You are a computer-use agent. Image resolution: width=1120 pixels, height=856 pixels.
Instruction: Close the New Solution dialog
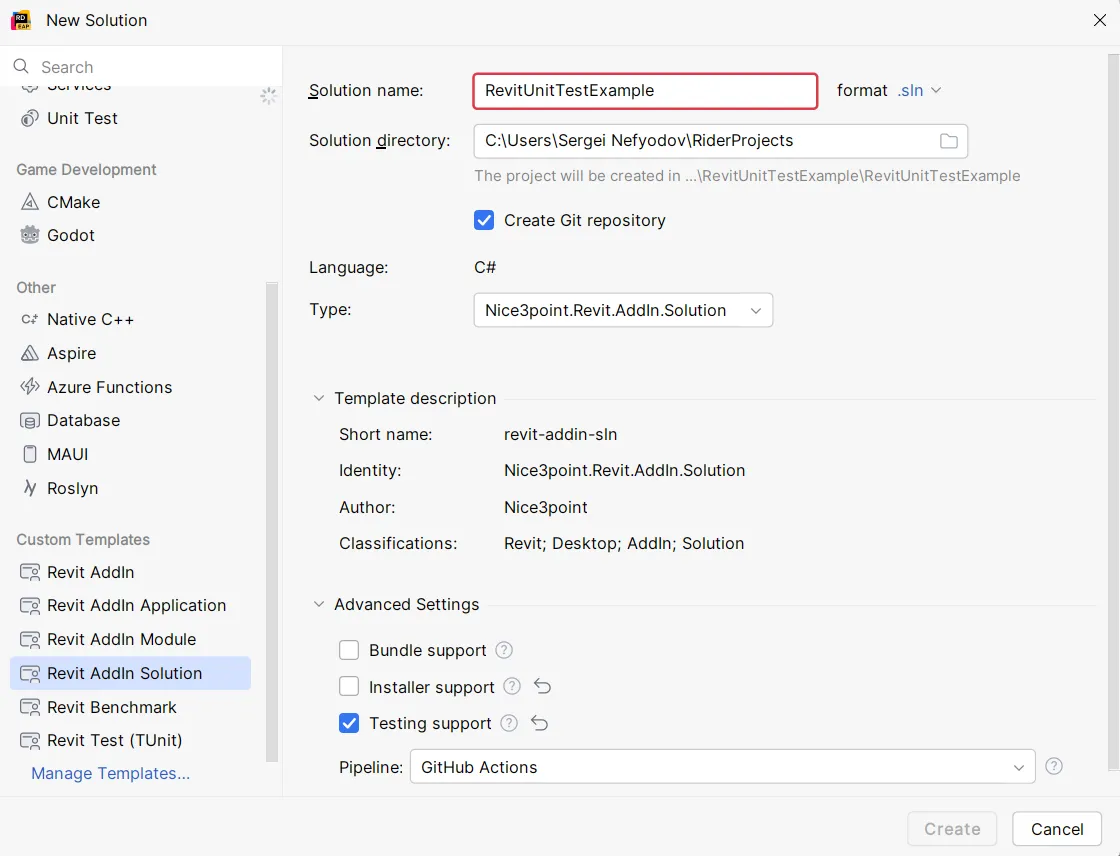[1100, 20]
